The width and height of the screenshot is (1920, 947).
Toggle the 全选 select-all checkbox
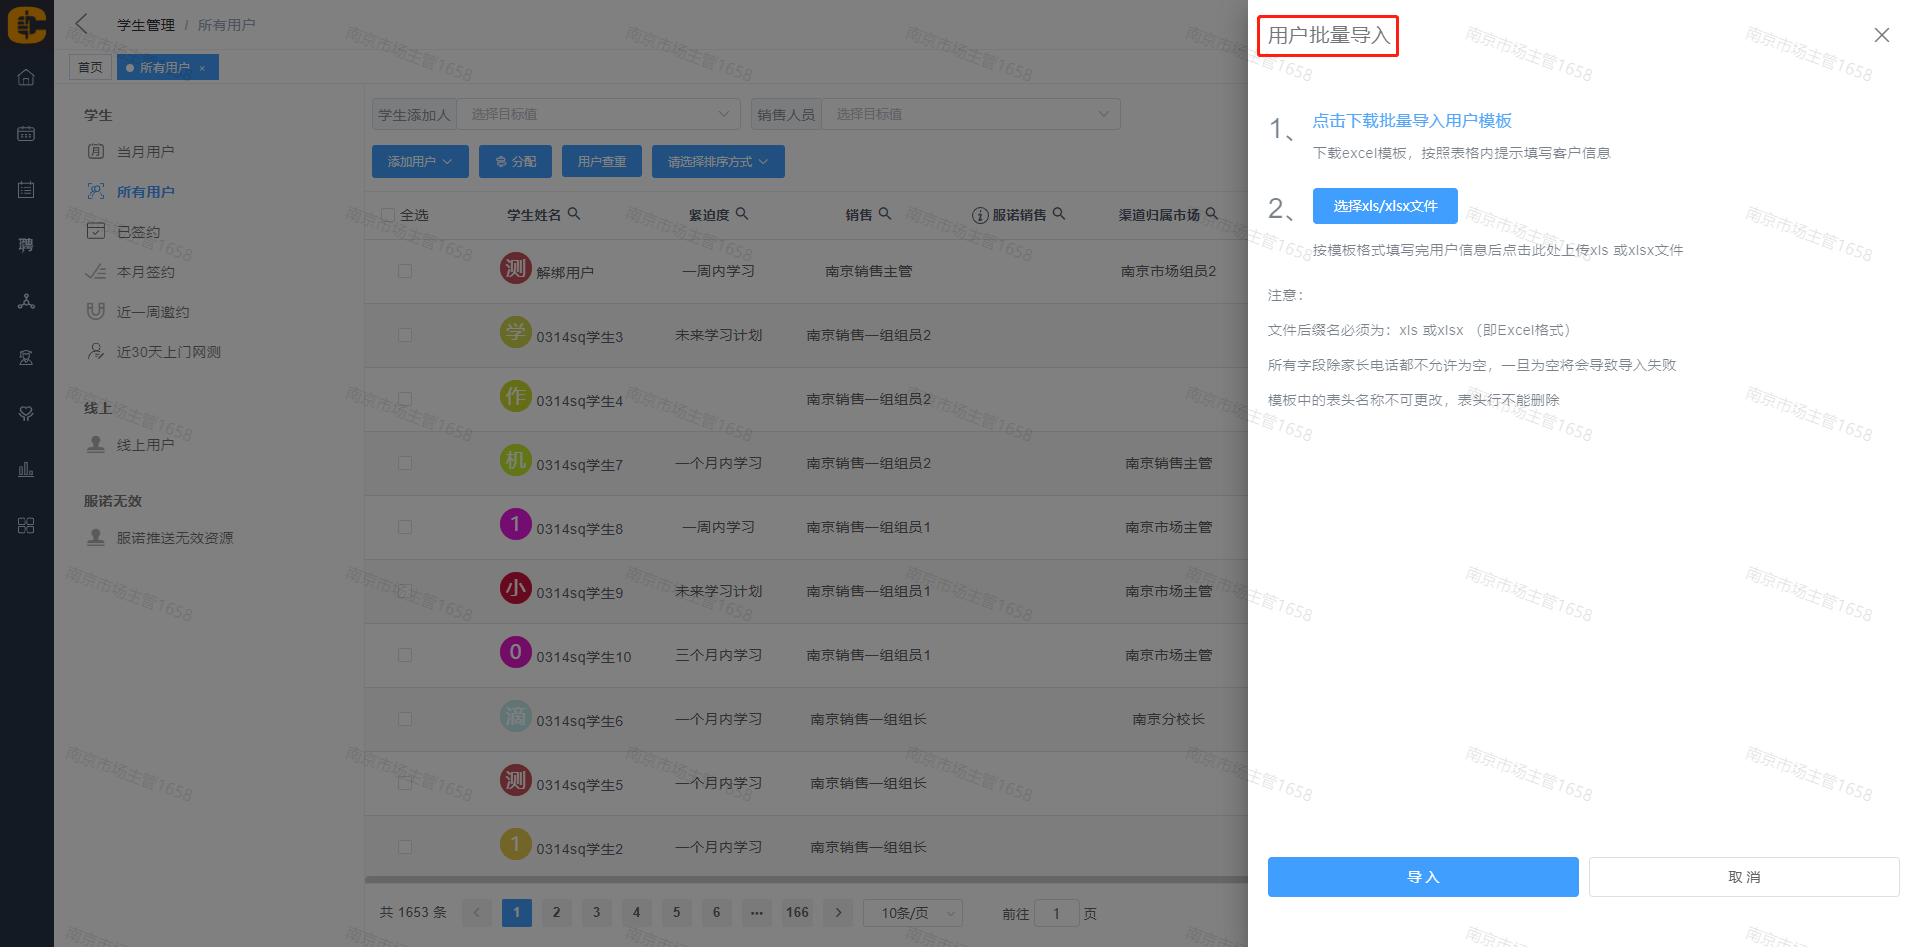388,215
